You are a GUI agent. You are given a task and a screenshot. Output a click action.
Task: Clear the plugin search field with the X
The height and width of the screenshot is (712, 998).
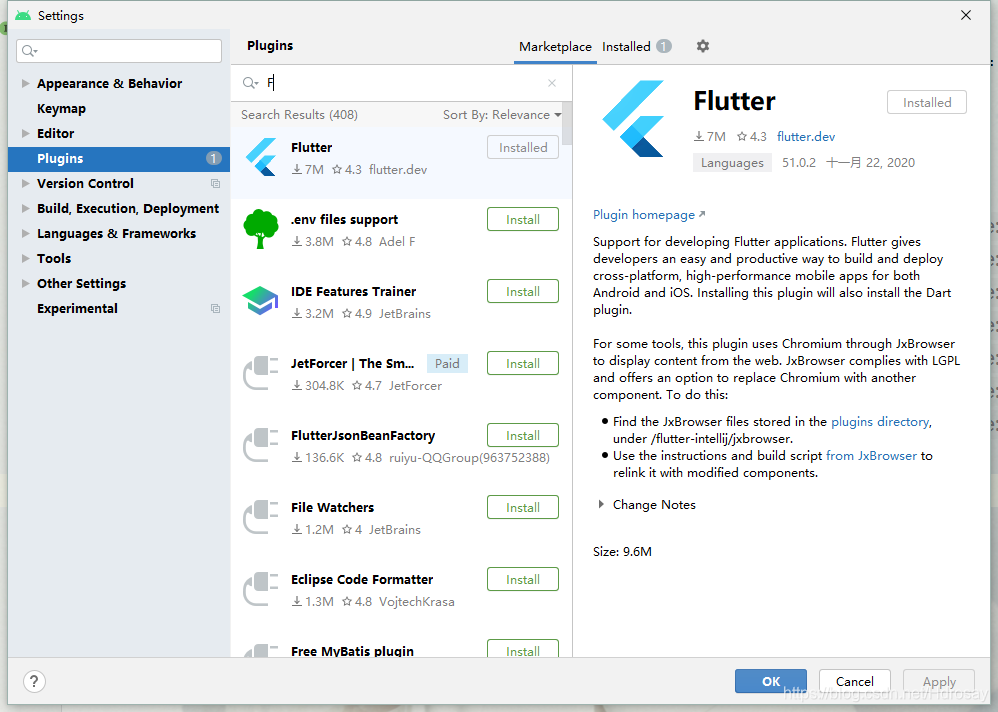pos(552,83)
